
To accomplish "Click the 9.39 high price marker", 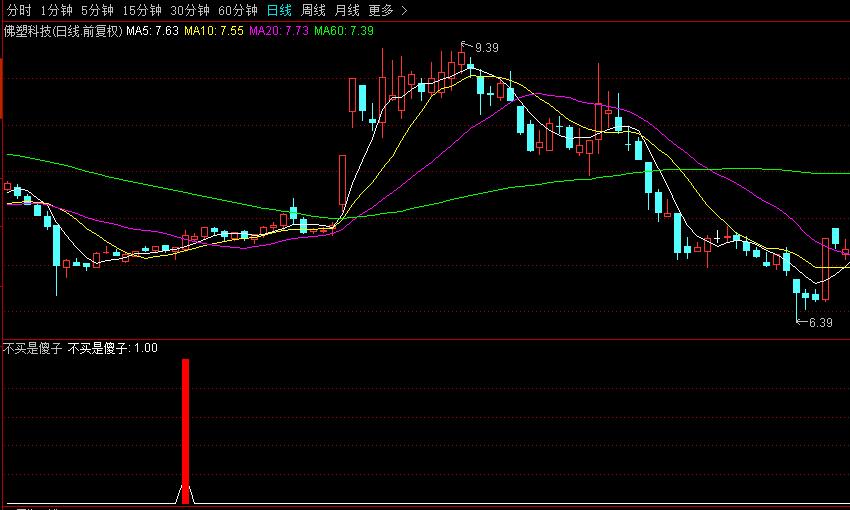I will pyautogui.click(x=486, y=48).
